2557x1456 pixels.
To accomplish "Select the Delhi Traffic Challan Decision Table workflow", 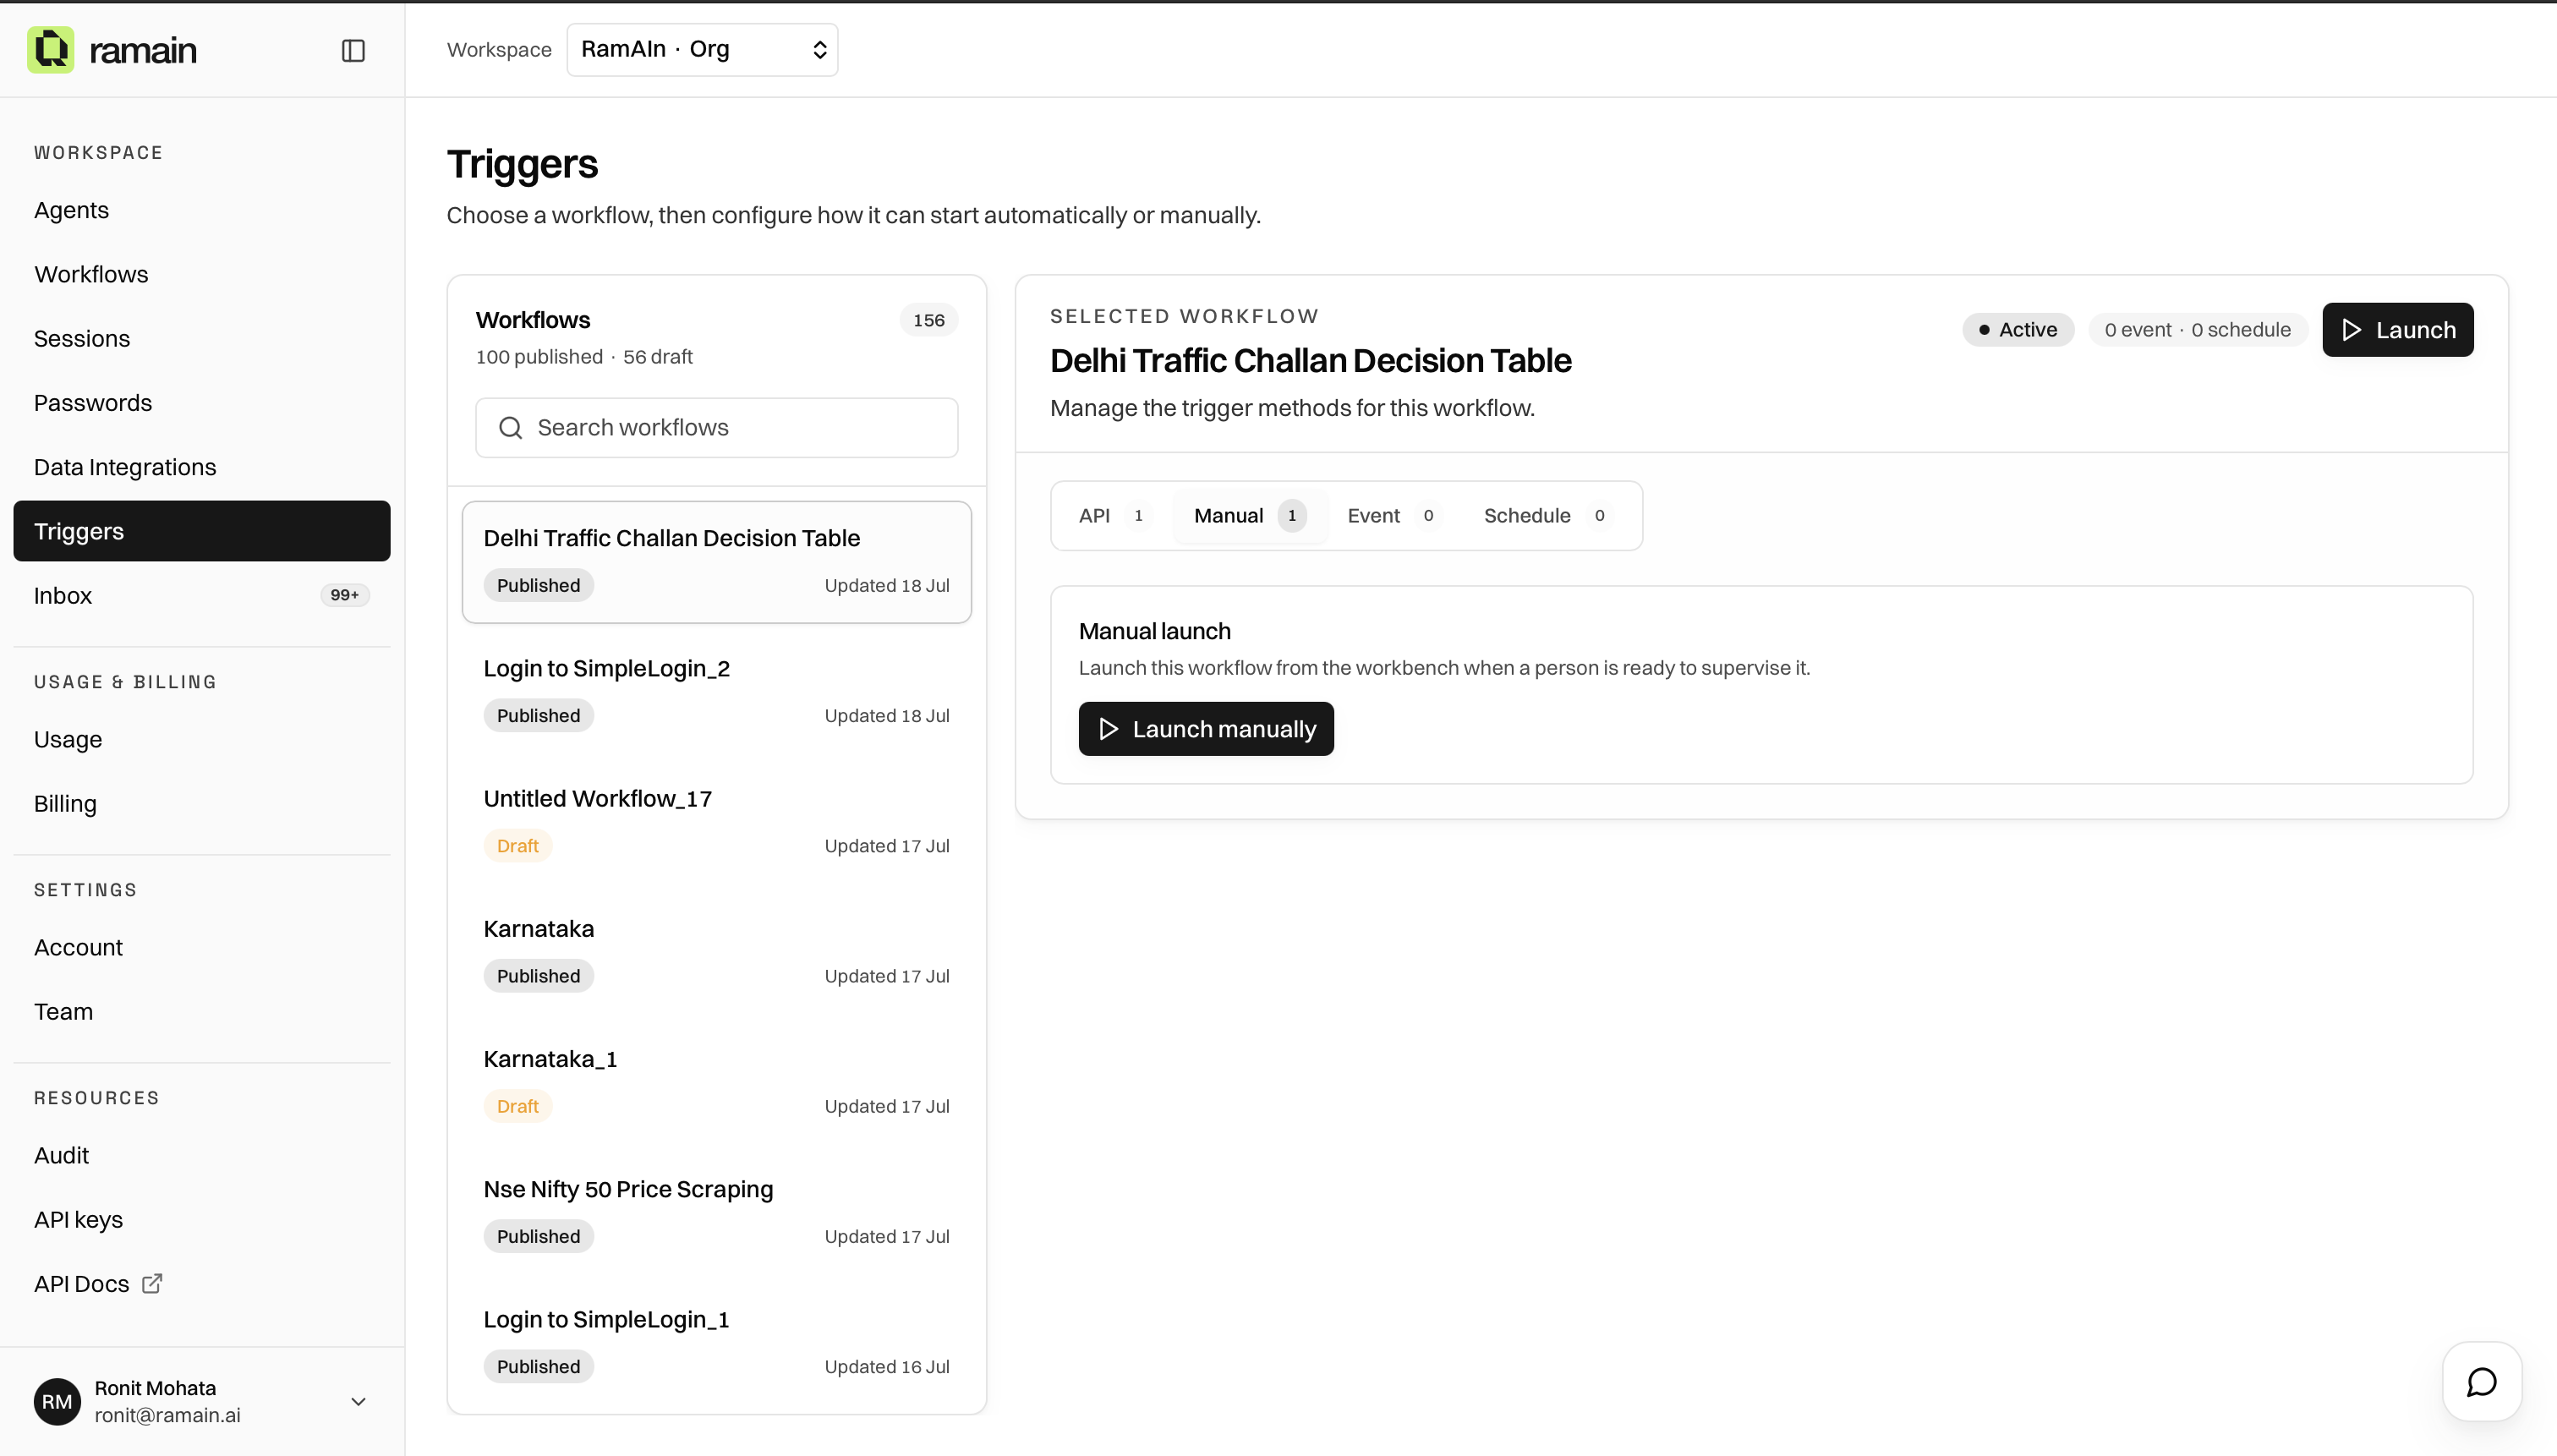I will [x=716, y=562].
